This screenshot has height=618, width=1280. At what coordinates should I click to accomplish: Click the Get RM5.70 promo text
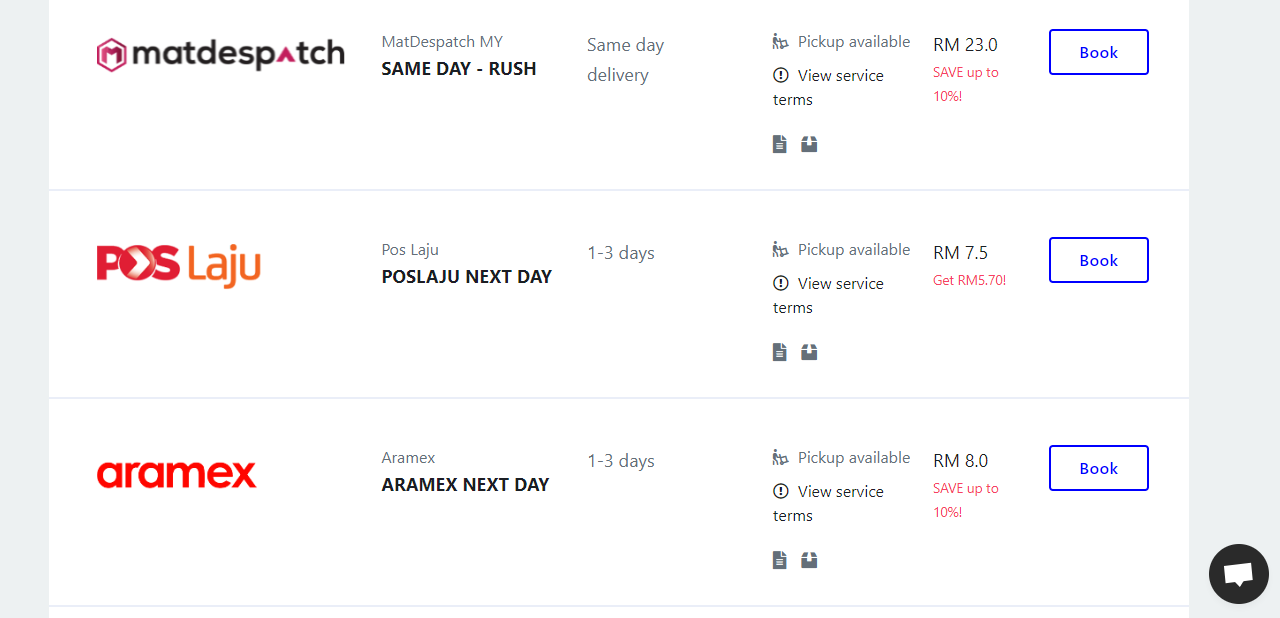[969, 280]
